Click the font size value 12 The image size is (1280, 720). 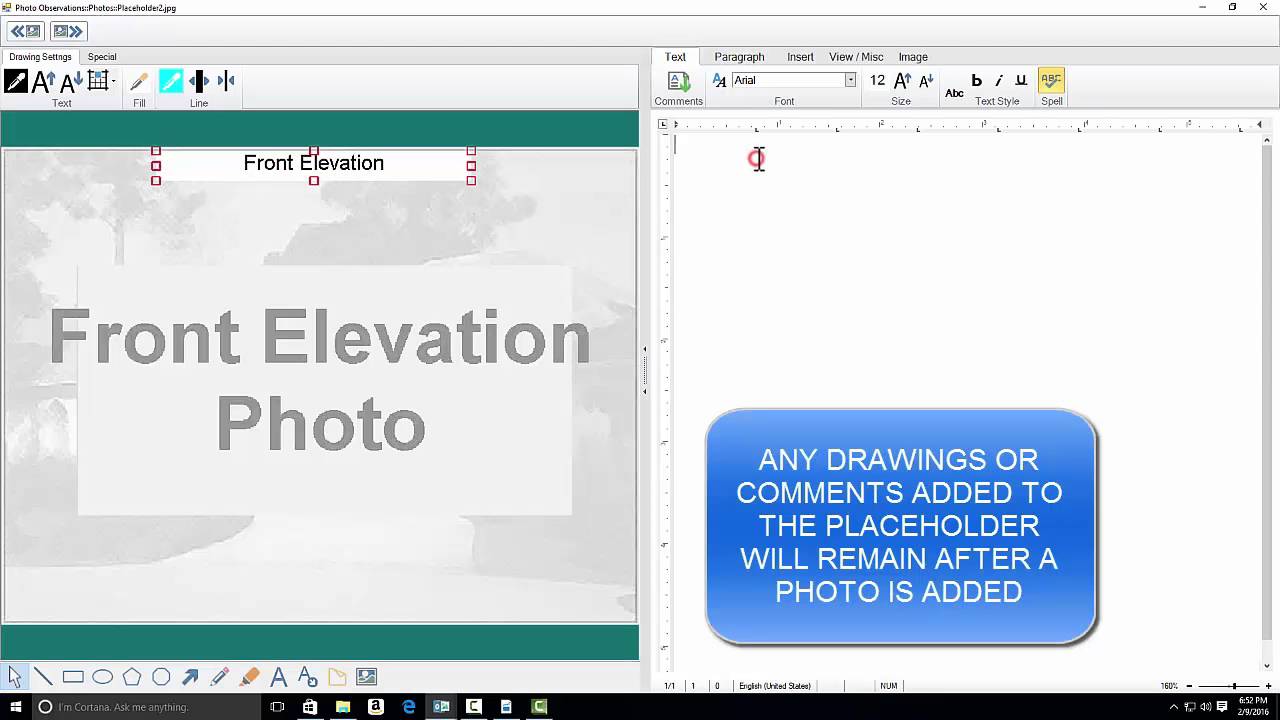click(877, 80)
